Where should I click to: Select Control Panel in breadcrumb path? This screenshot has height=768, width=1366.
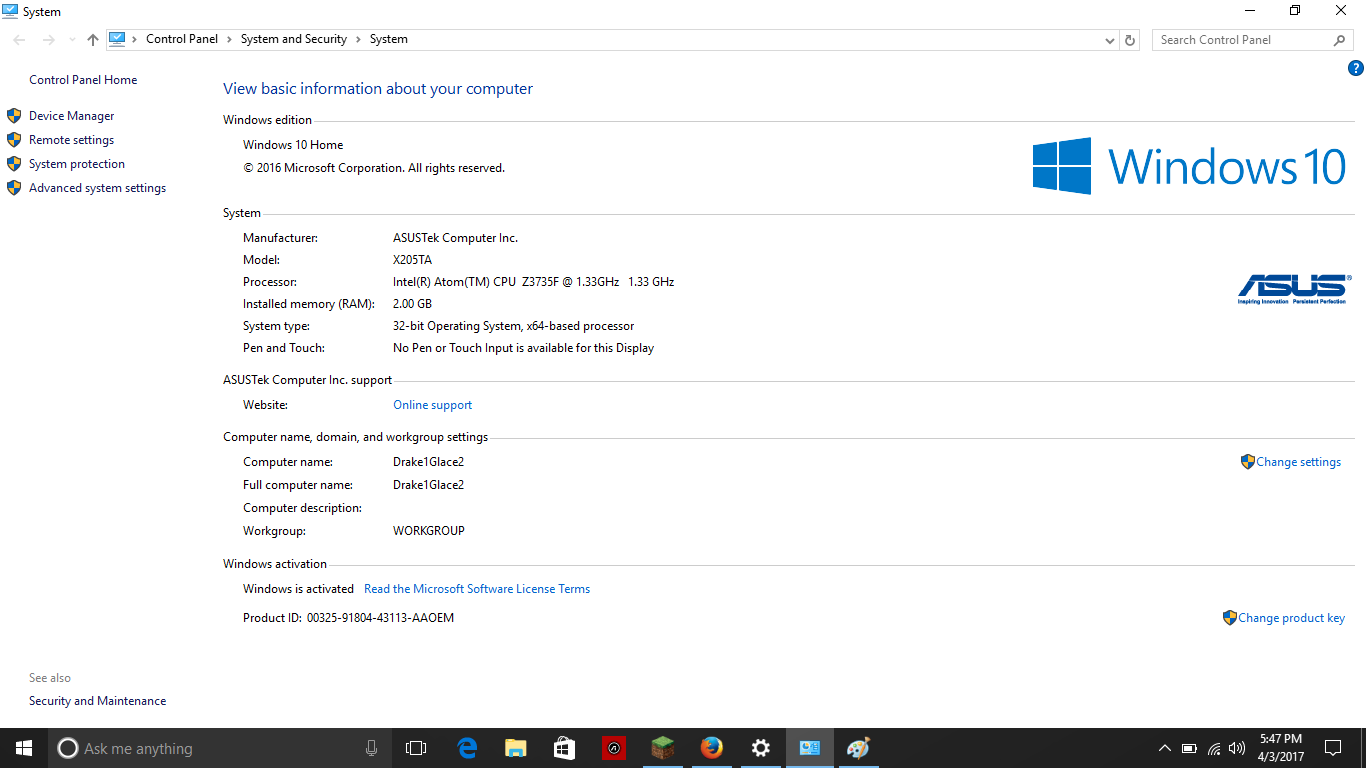click(x=181, y=39)
